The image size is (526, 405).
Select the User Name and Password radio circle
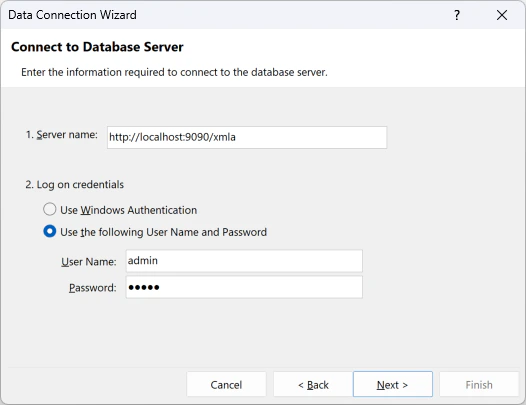(50, 232)
